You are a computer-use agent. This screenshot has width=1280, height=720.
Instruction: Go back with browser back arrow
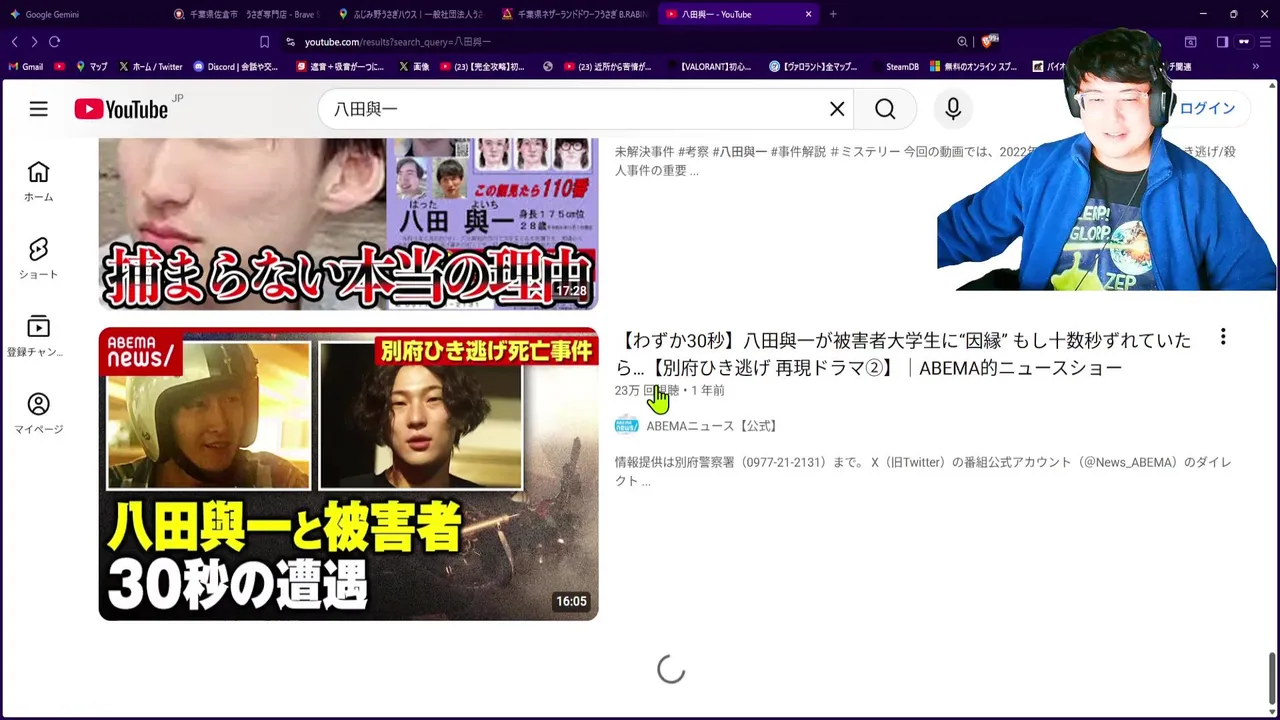(14, 42)
